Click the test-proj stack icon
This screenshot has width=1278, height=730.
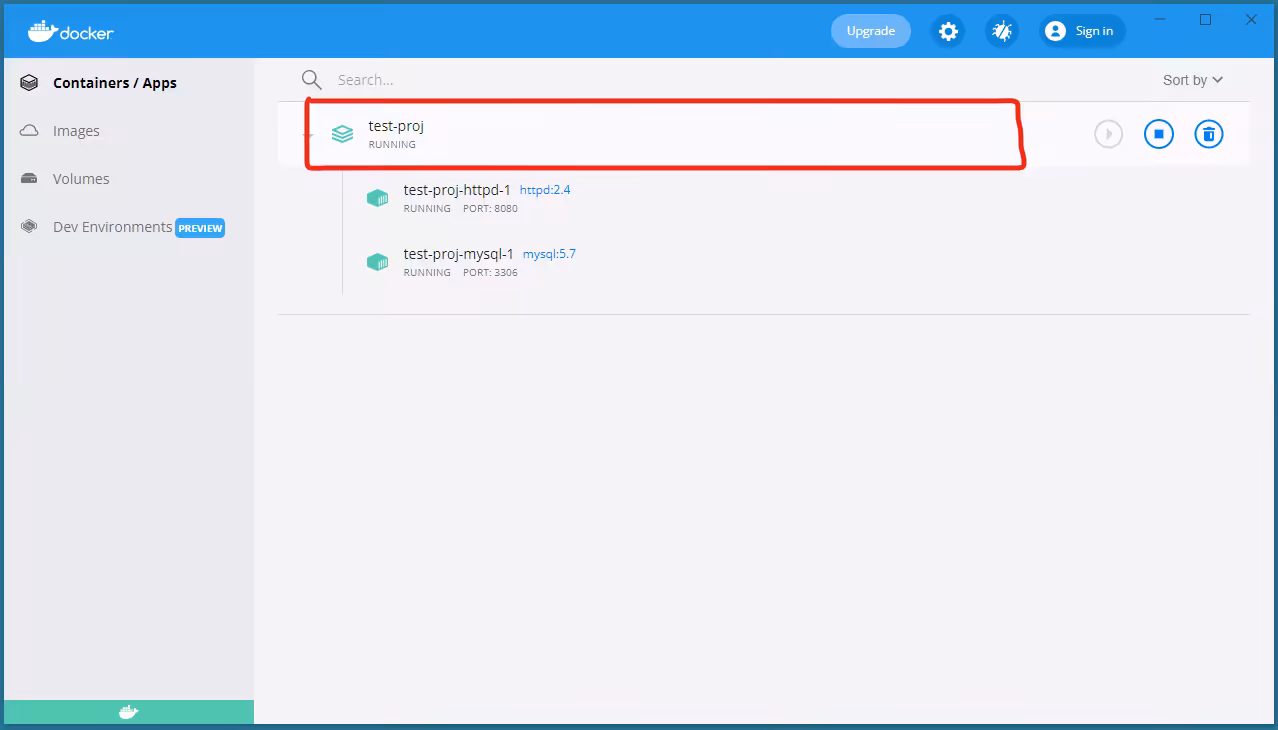(342, 134)
